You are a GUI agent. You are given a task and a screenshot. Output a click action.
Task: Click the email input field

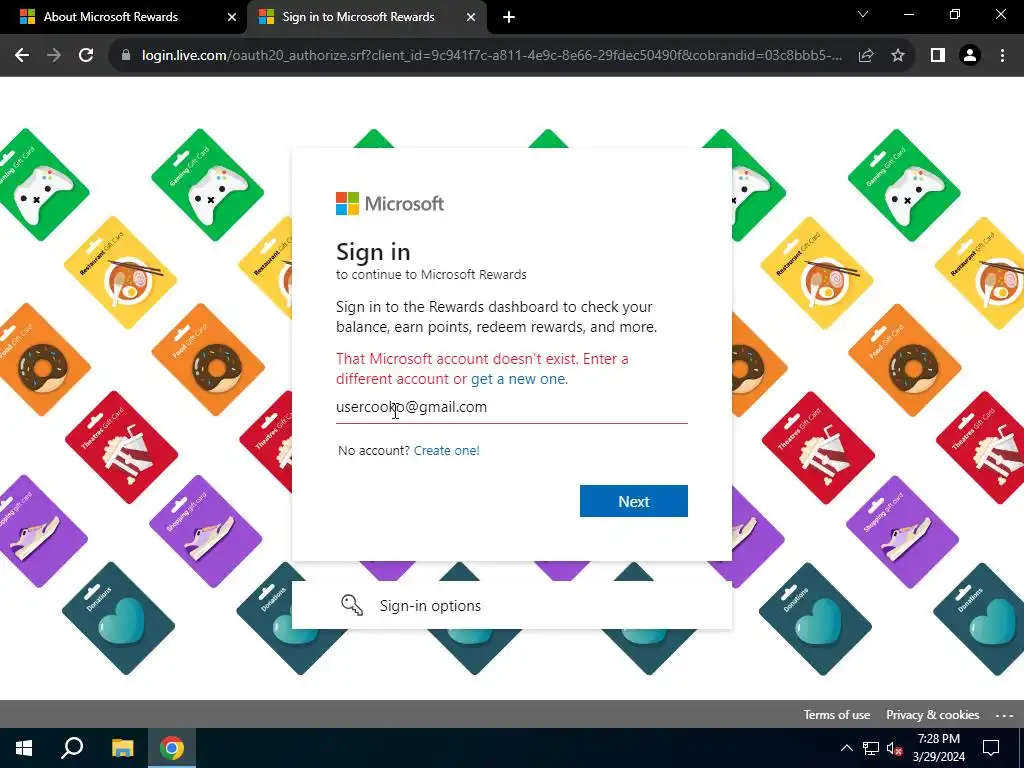[511, 408]
